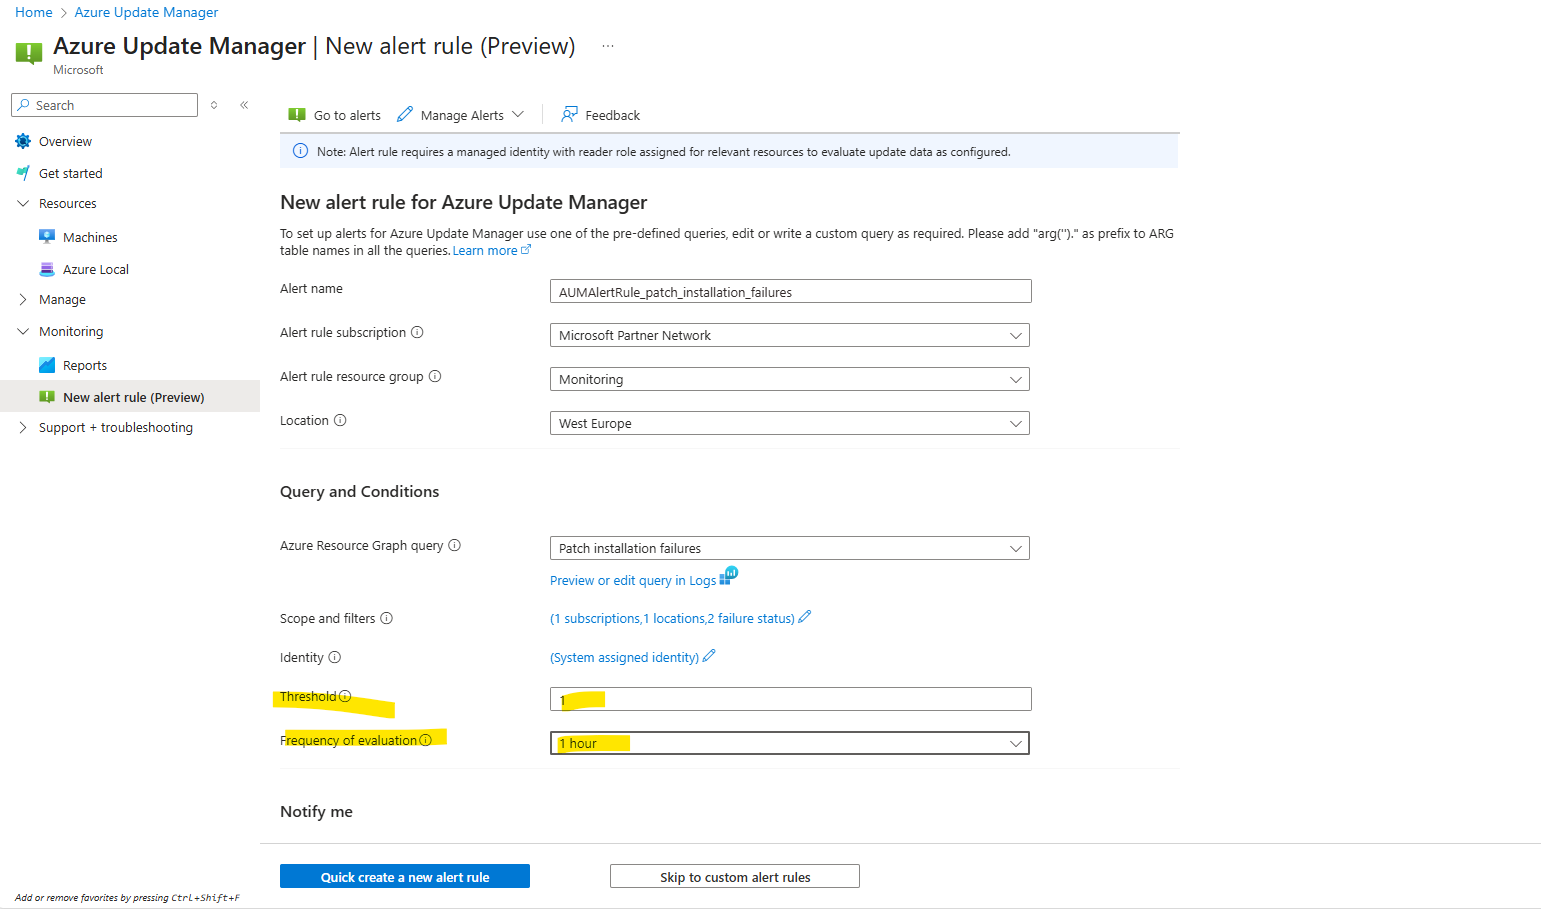Show info for Alert rule subscription
This screenshot has width=1541, height=909.
pos(417,332)
